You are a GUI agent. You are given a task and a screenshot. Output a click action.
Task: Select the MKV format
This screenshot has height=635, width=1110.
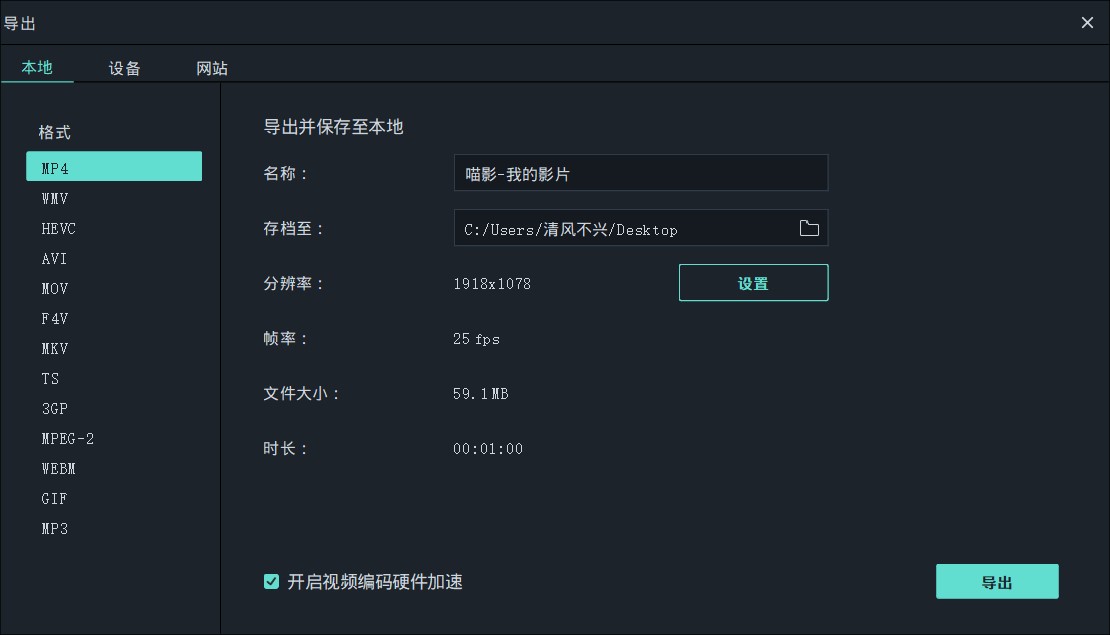pos(113,348)
